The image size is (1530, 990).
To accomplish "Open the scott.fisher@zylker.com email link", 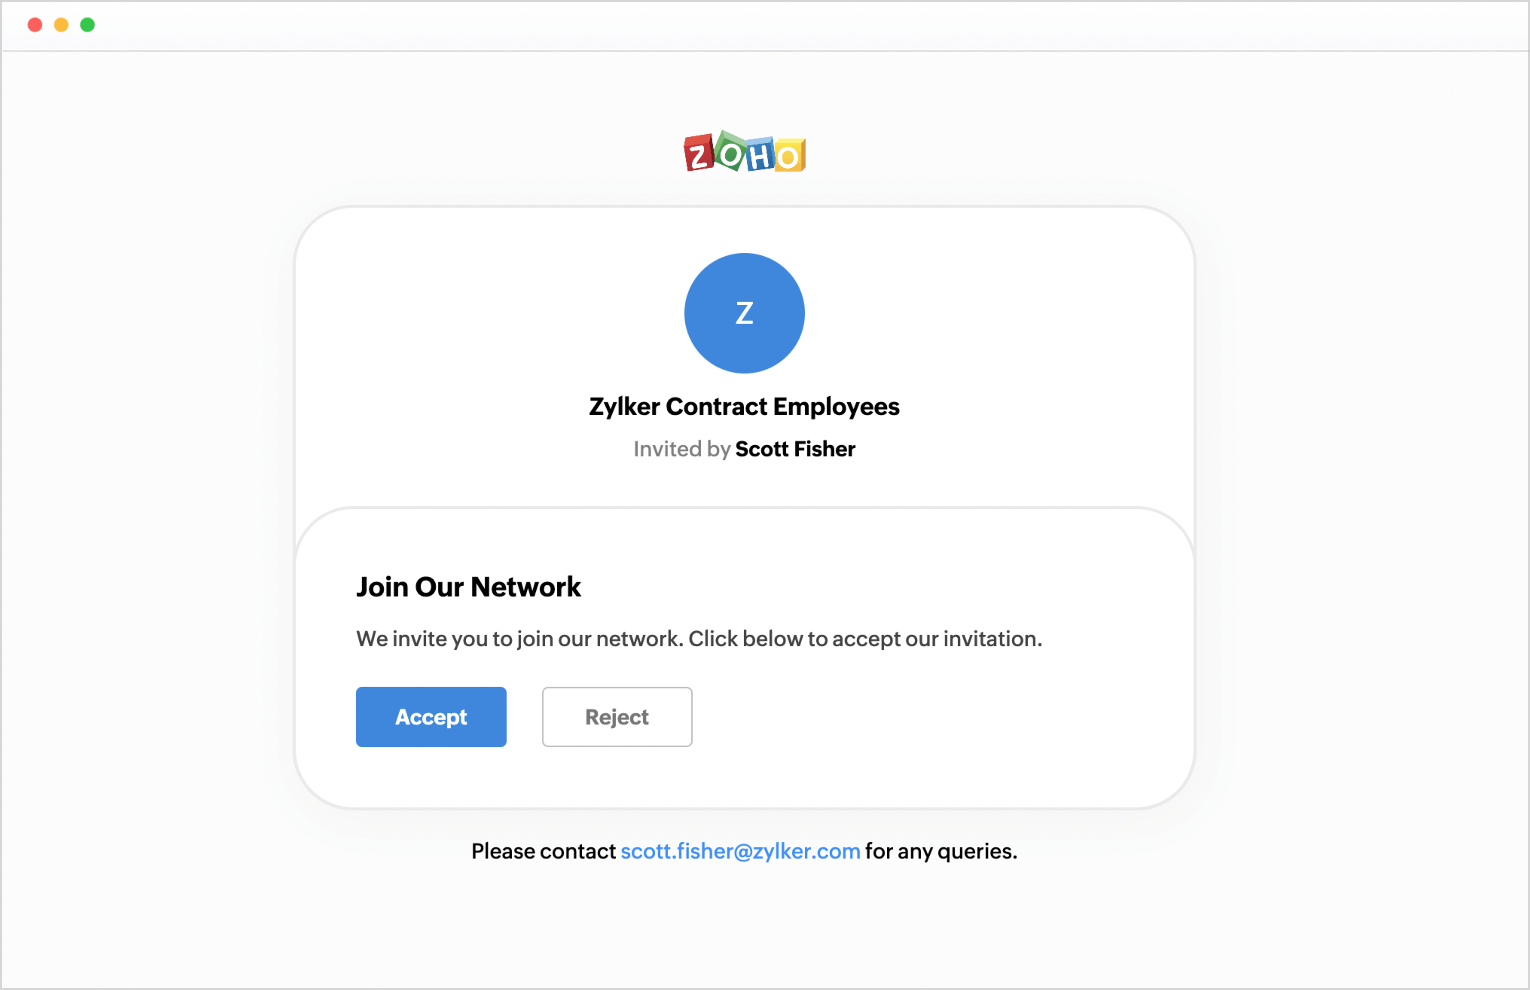I will tap(740, 851).
